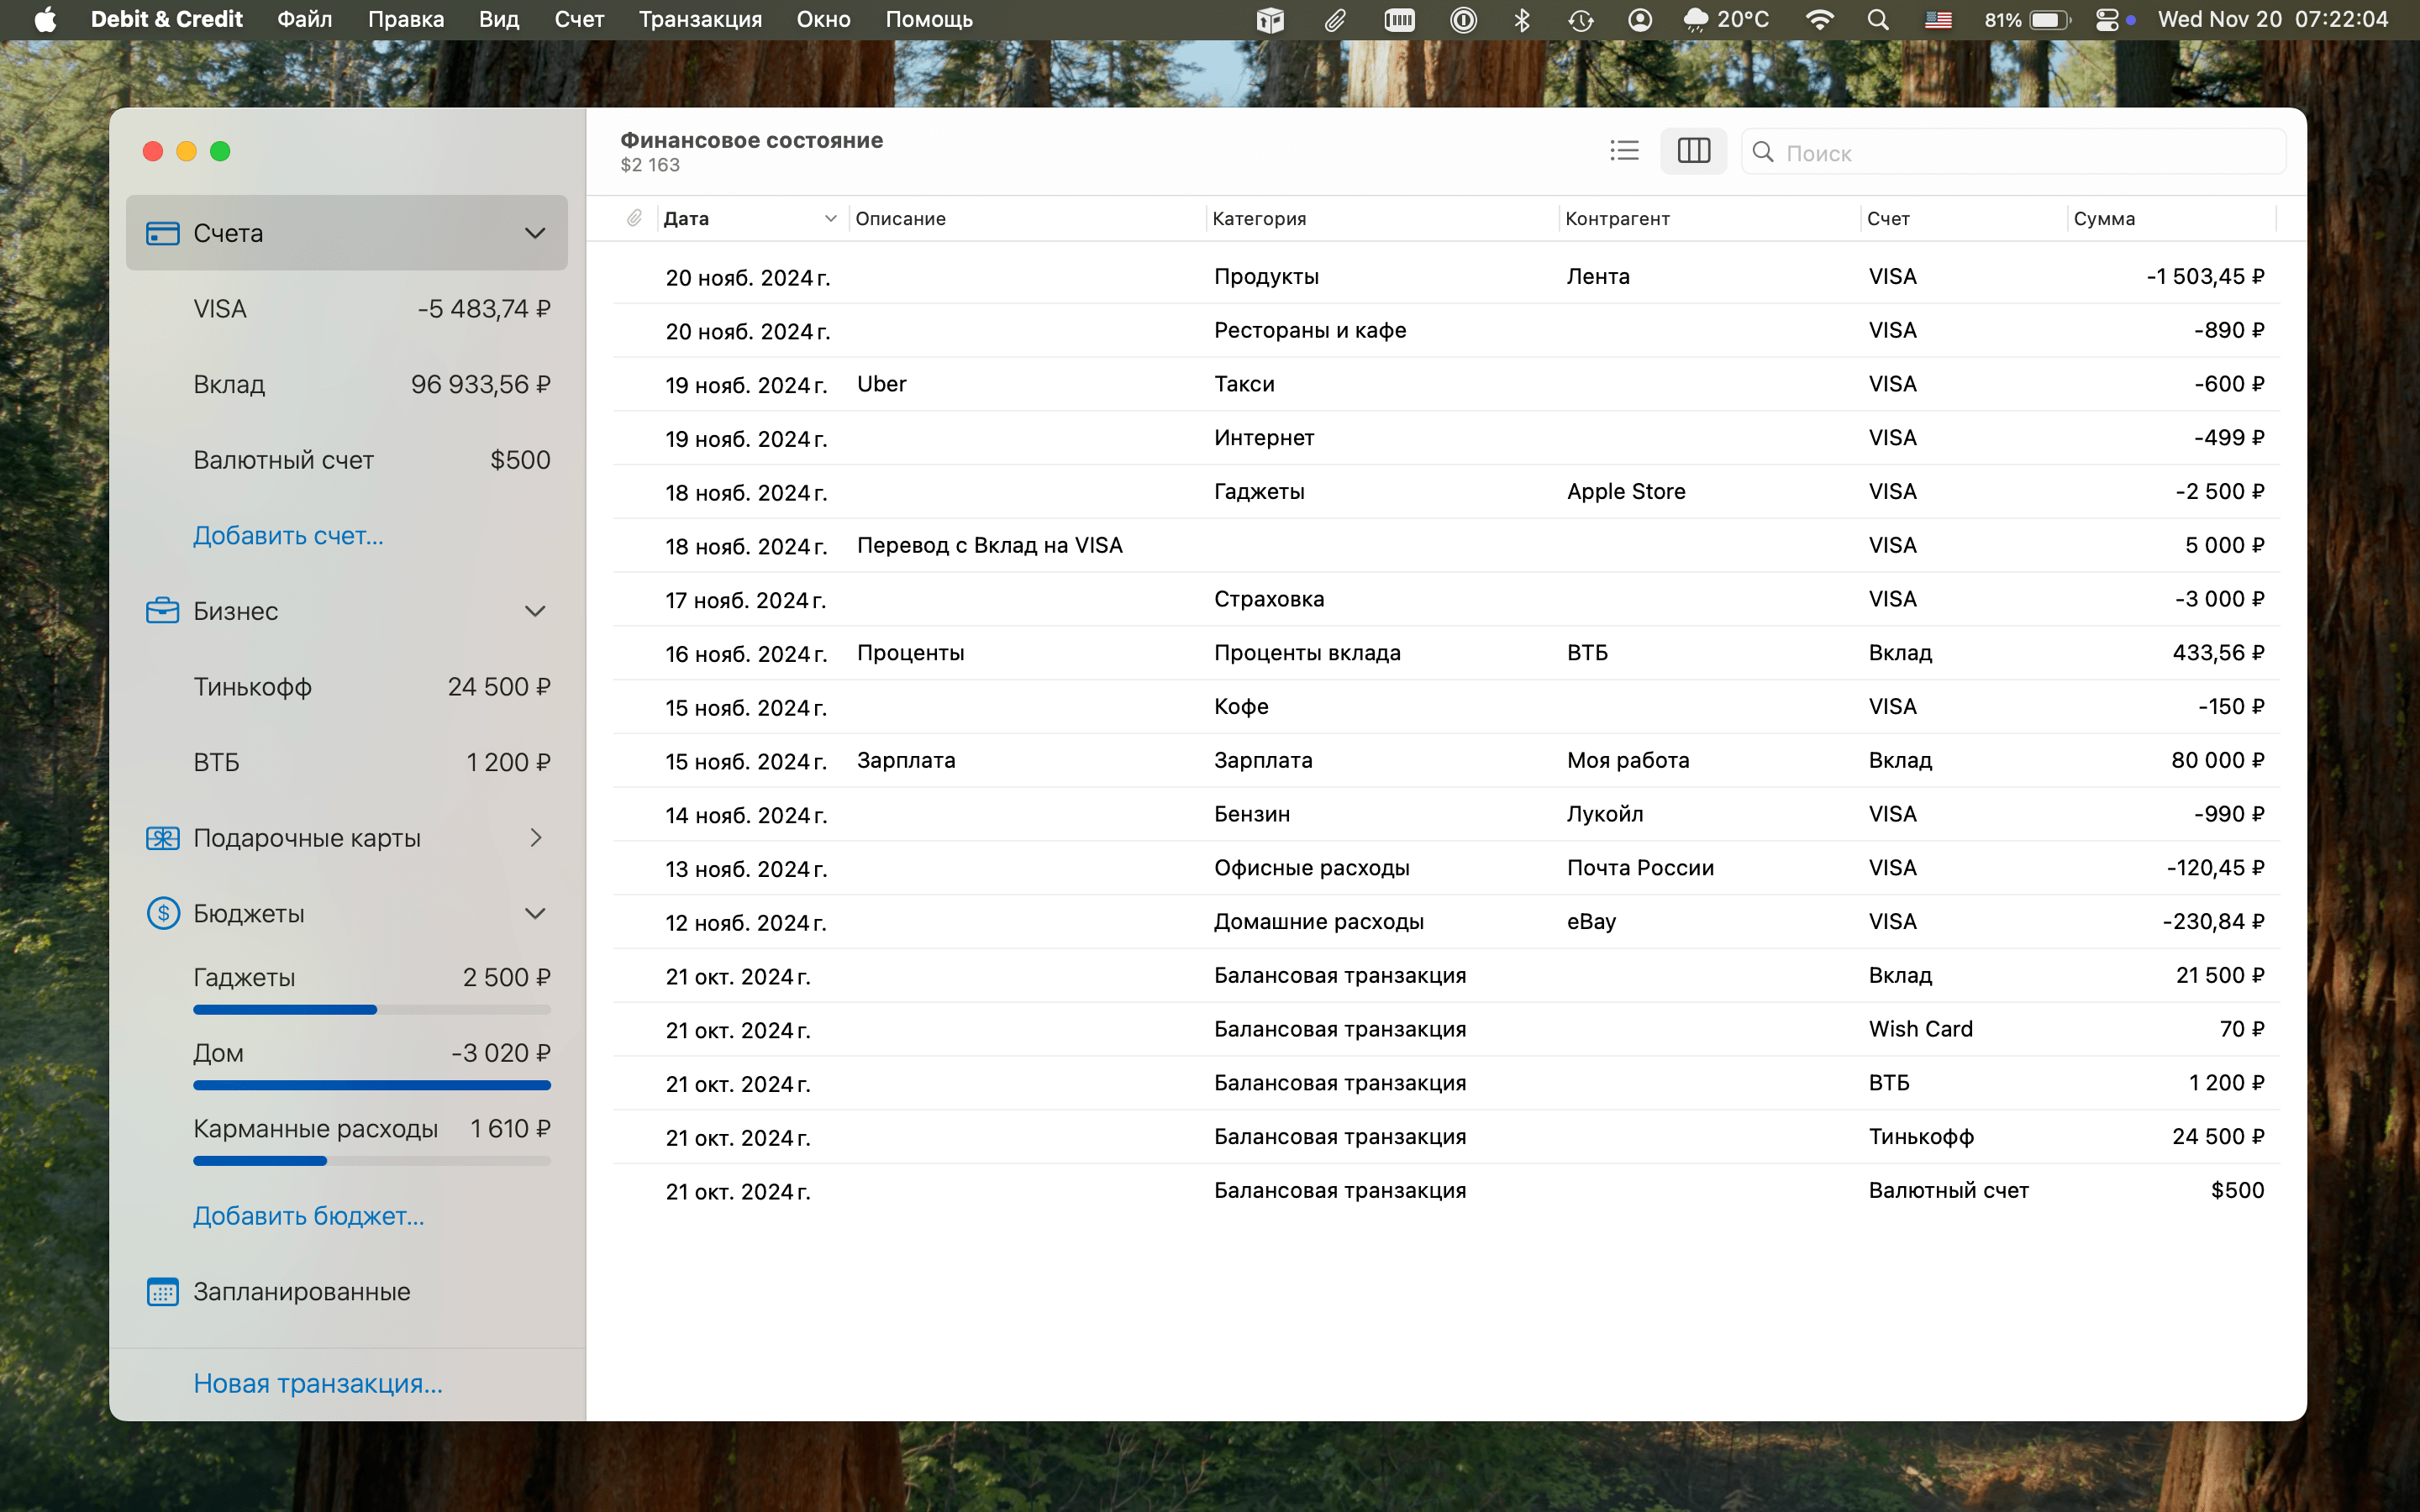The image size is (2420, 1512).
Task: Select the Зарплата 80 000 ₽ transaction
Action: 1446,760
